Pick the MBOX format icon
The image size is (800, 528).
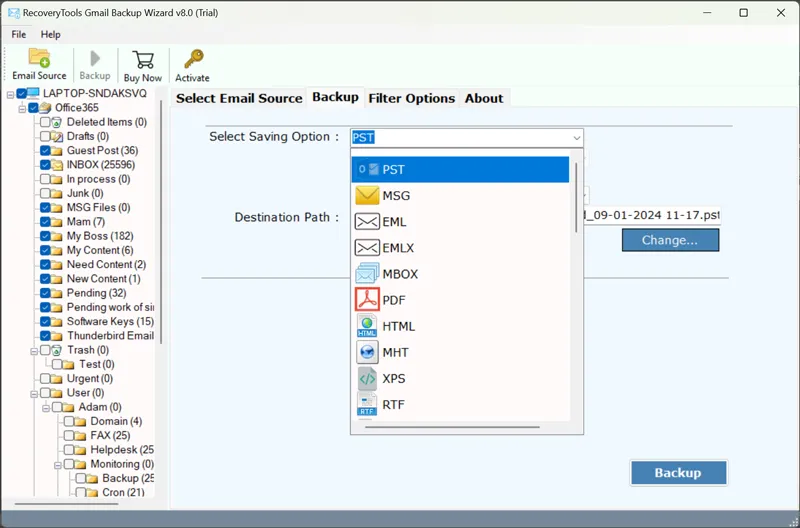click(x=367, y=274)
